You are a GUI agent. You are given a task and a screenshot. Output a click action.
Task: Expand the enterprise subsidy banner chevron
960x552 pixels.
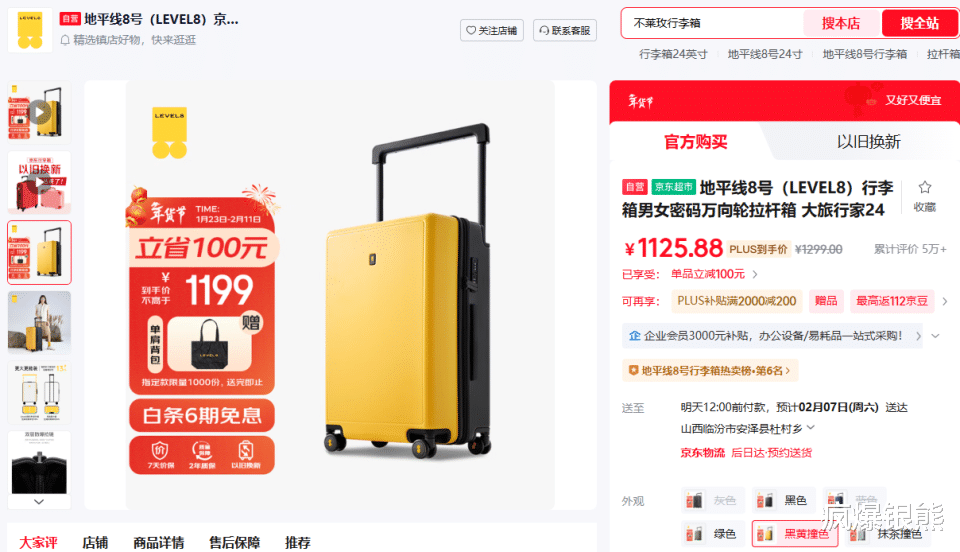(935, 335)
